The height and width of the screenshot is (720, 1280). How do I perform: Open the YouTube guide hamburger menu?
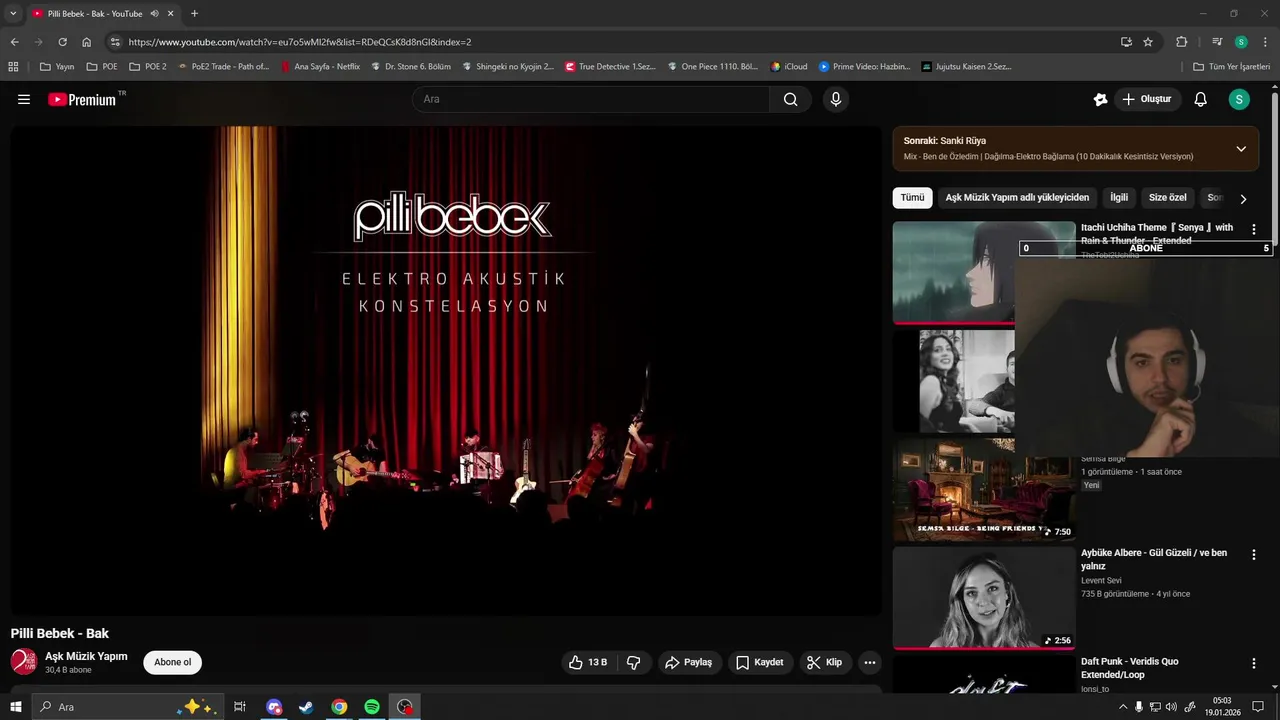click(24, 99)
